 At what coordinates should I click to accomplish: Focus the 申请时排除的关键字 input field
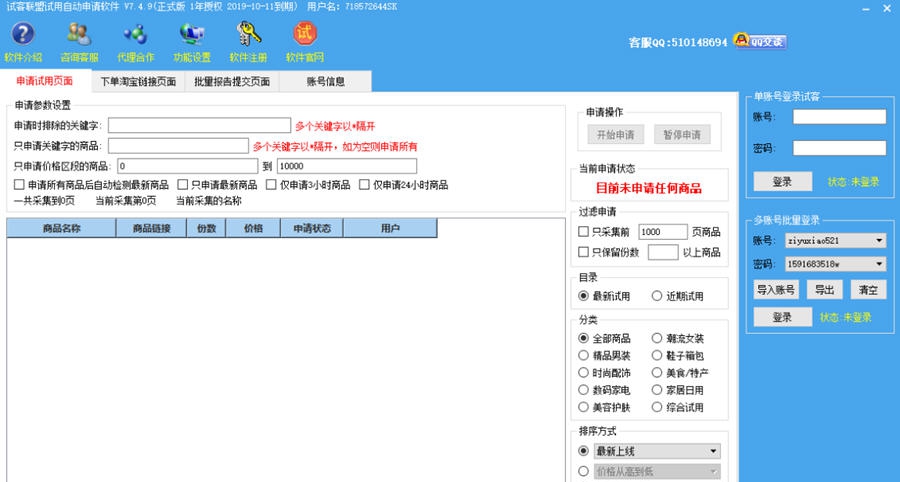[x=199, y=126]
